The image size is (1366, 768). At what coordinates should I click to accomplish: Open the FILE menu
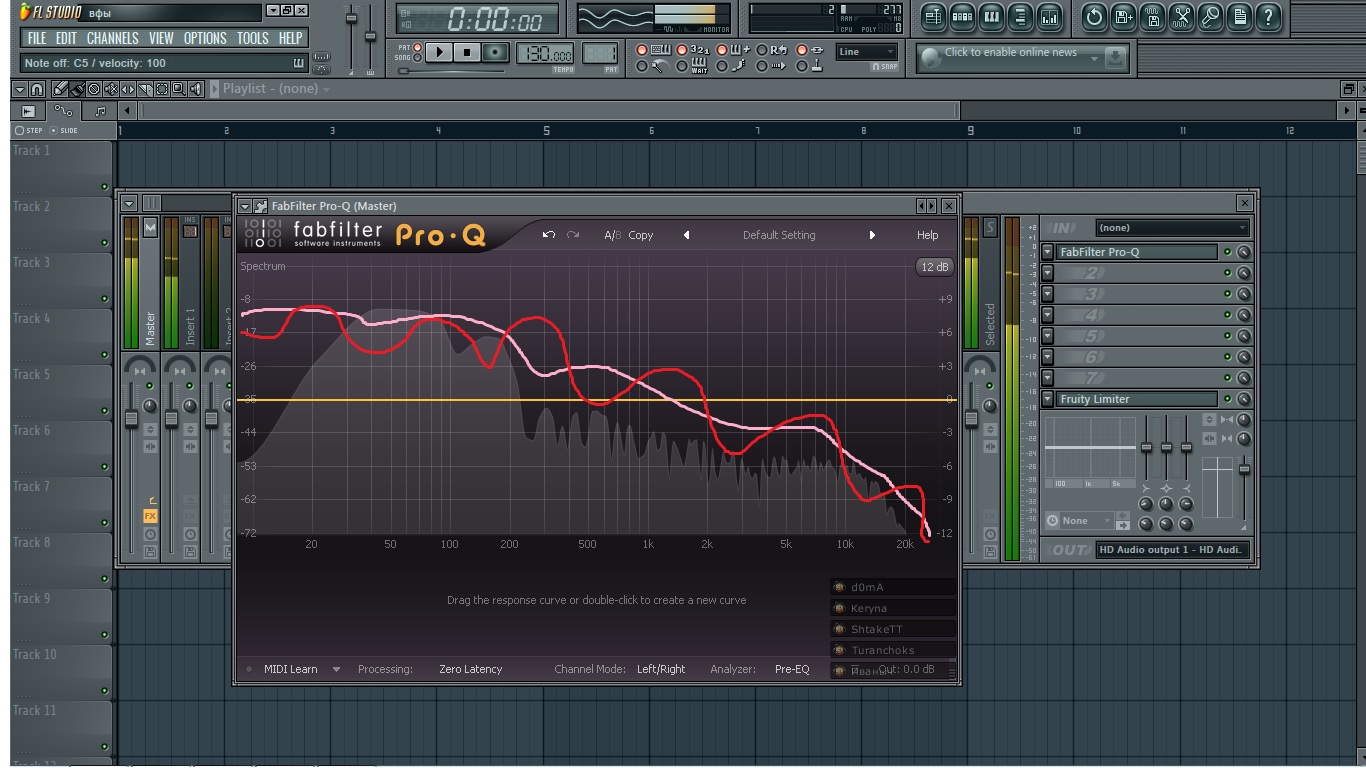click(37, 38)
